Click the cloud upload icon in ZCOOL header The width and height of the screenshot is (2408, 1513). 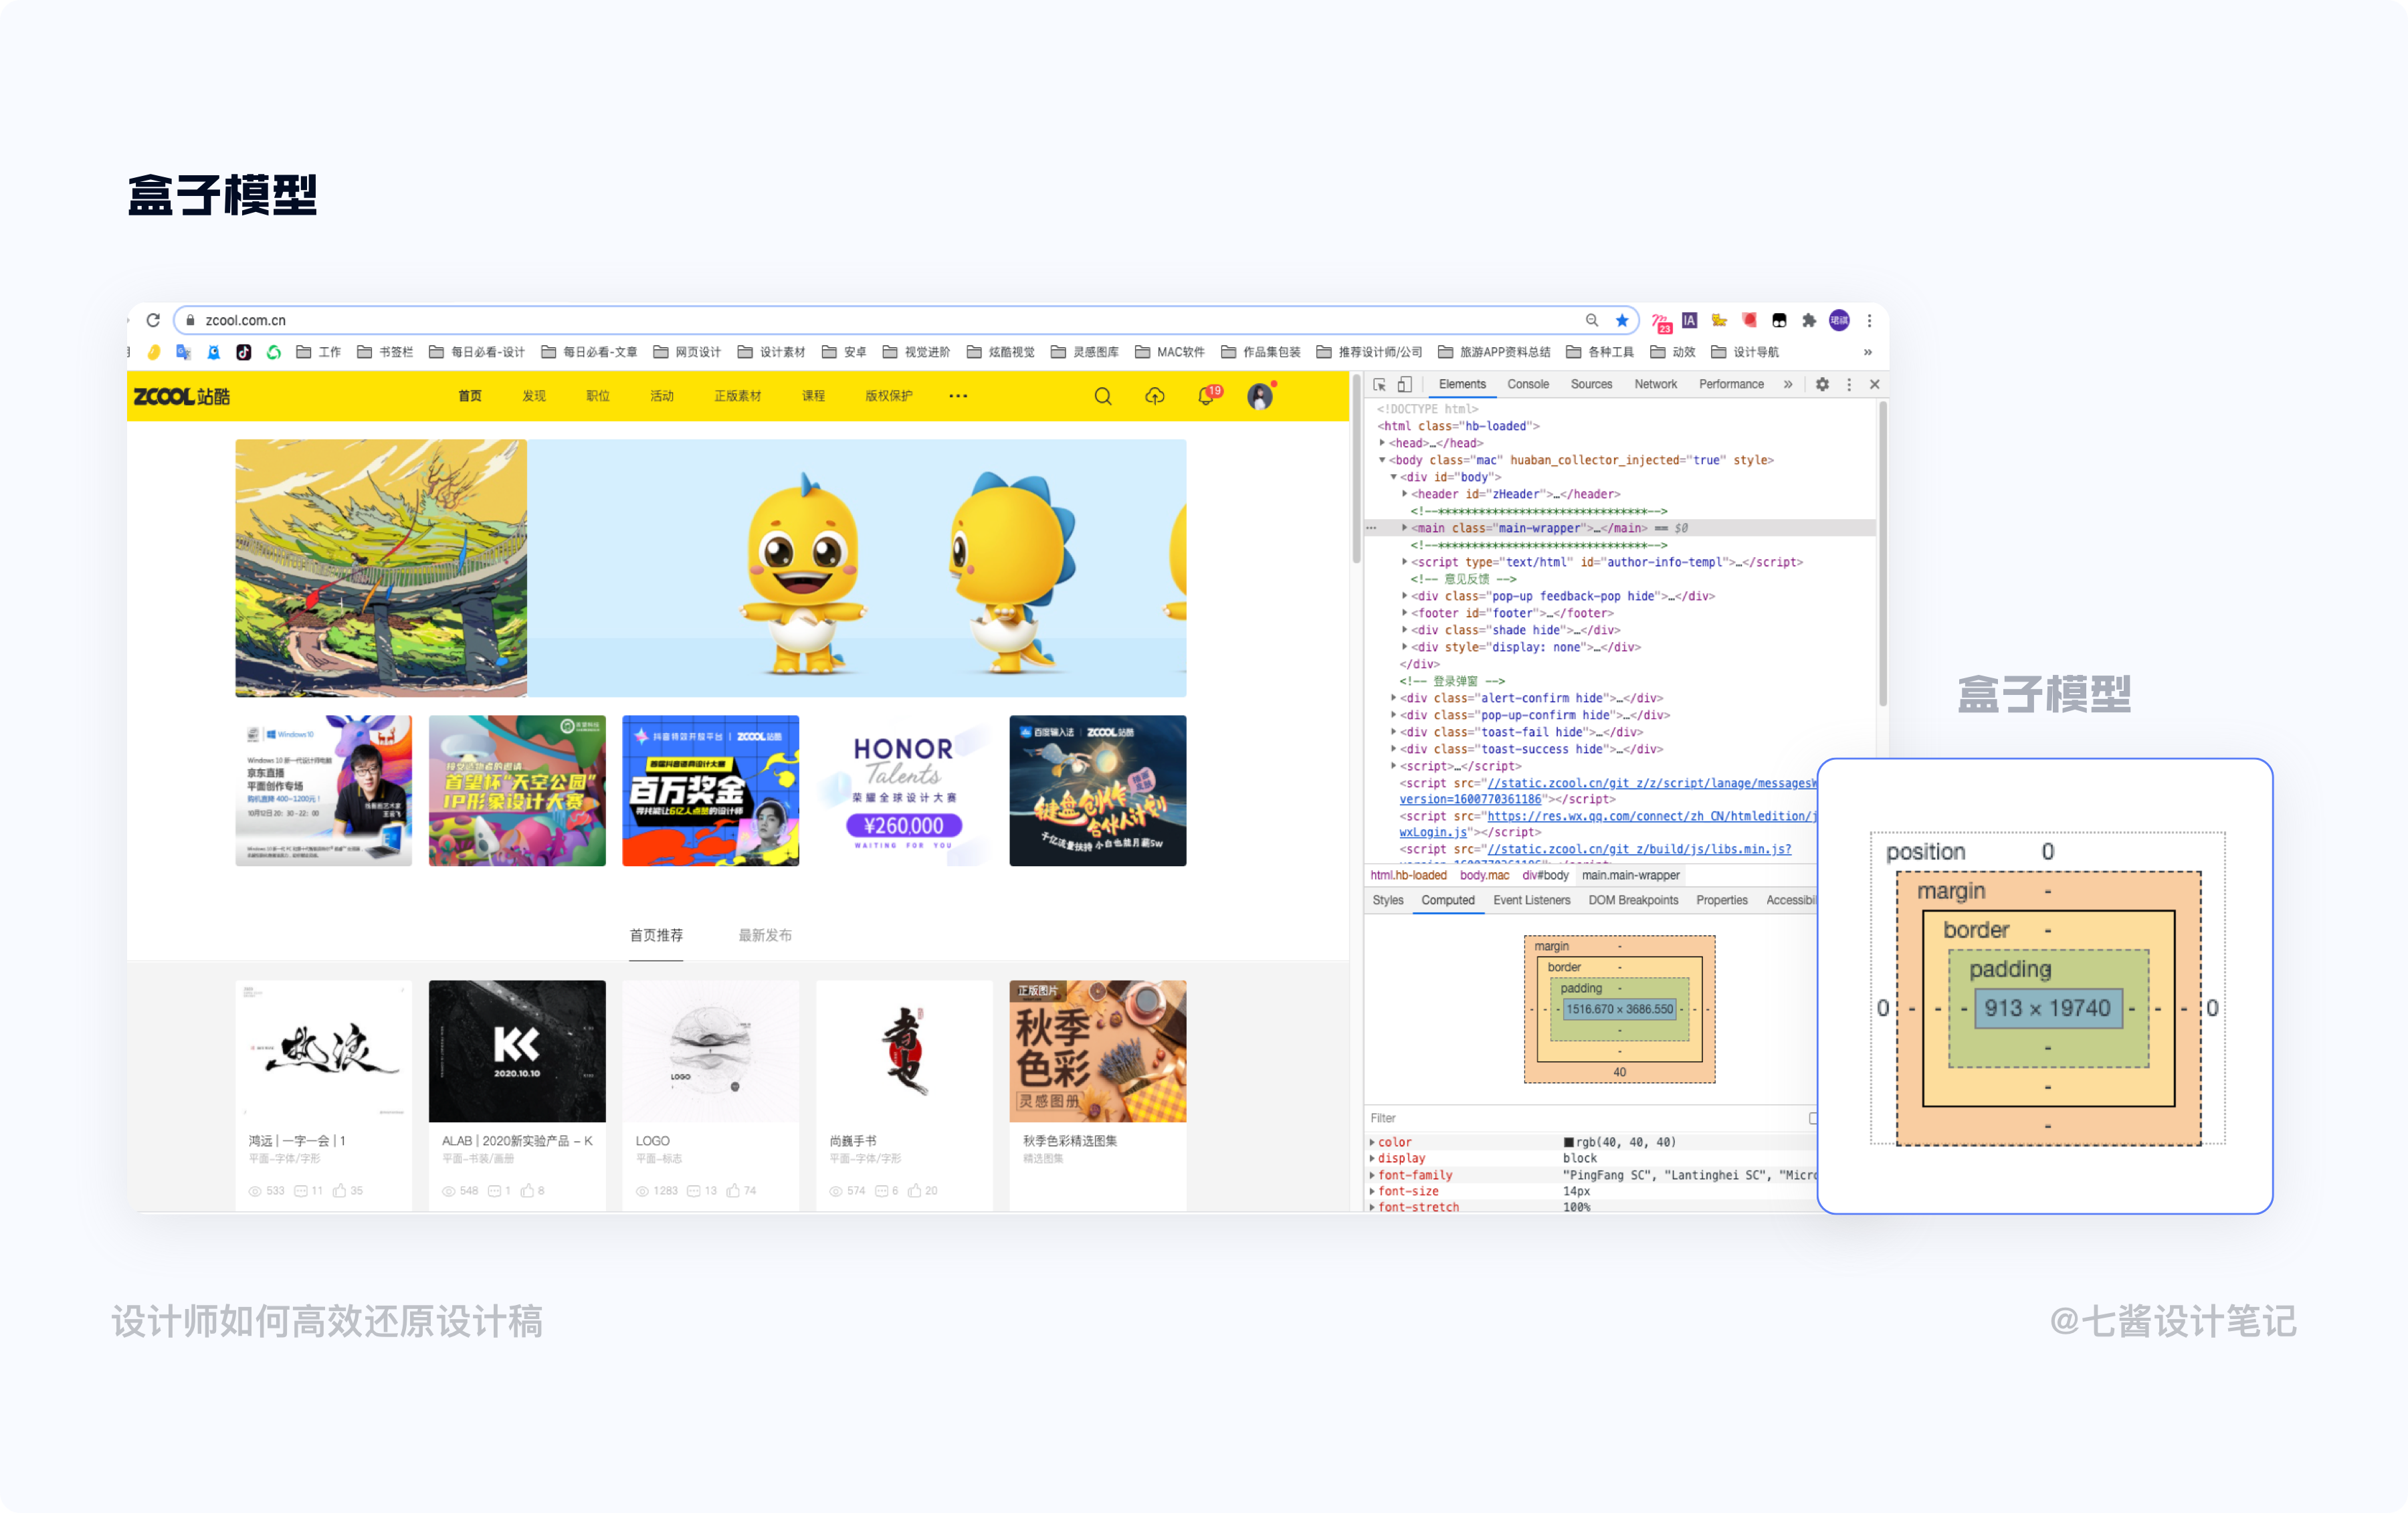point(1154,397)
